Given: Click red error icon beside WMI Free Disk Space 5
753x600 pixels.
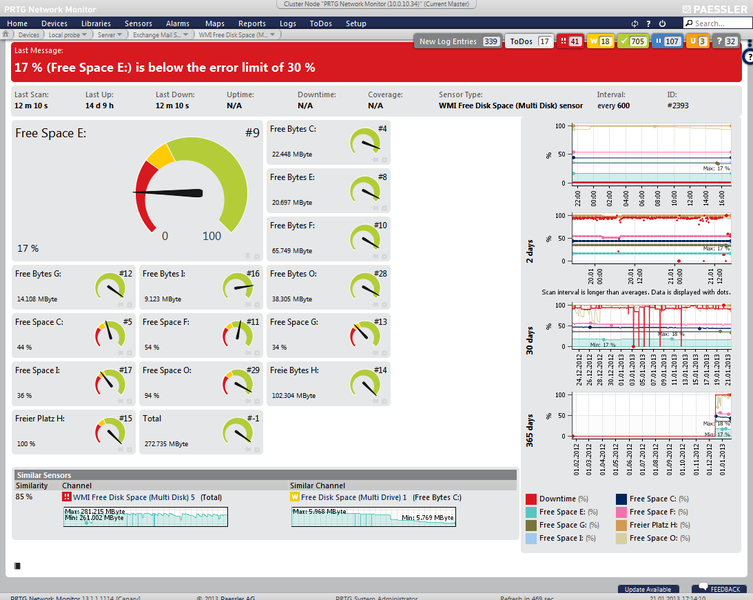Looking at the screenshot, I should pos(66,497).
